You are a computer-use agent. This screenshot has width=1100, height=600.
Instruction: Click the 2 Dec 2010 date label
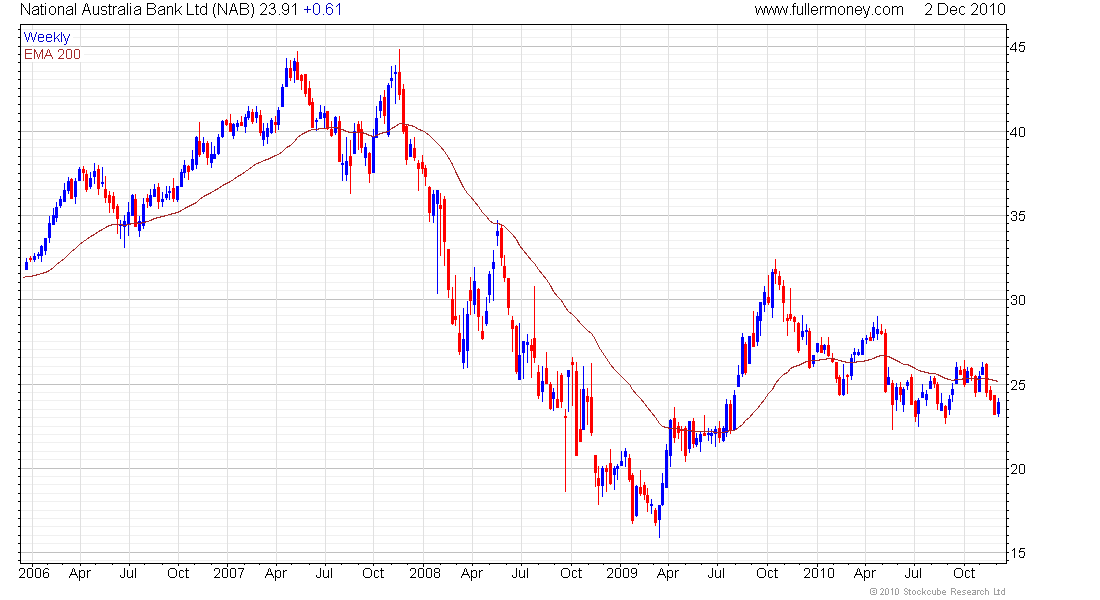coord(965,10)
